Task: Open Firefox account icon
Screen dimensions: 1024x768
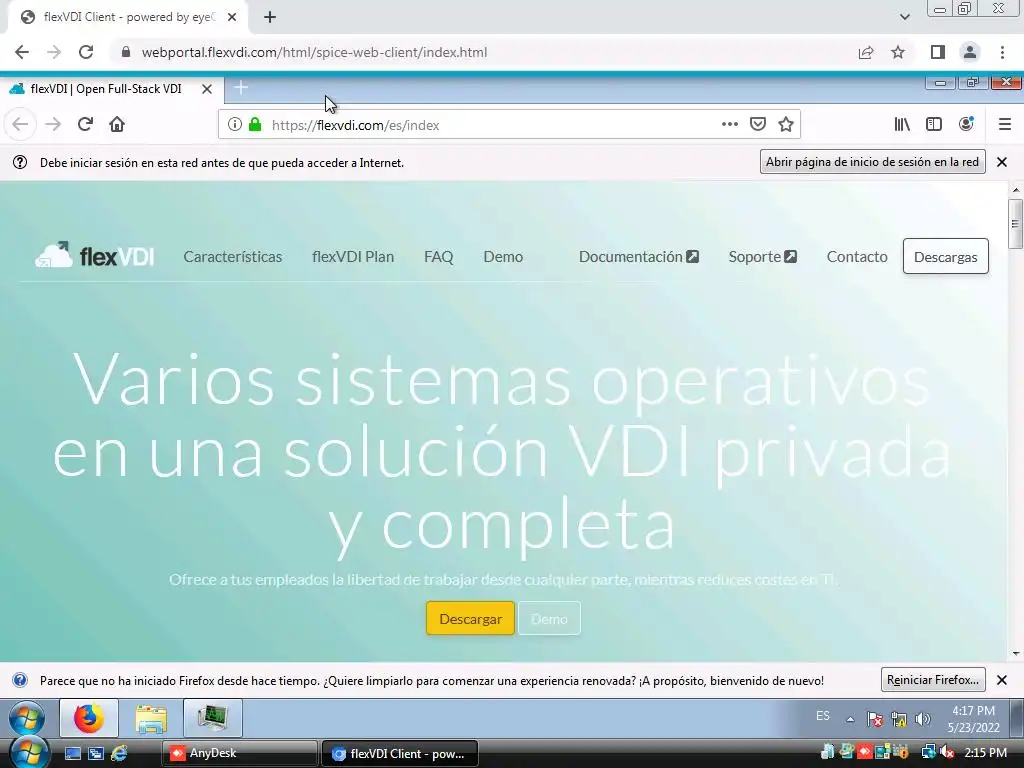Action: pyautogui.click(x=966, y=124)
